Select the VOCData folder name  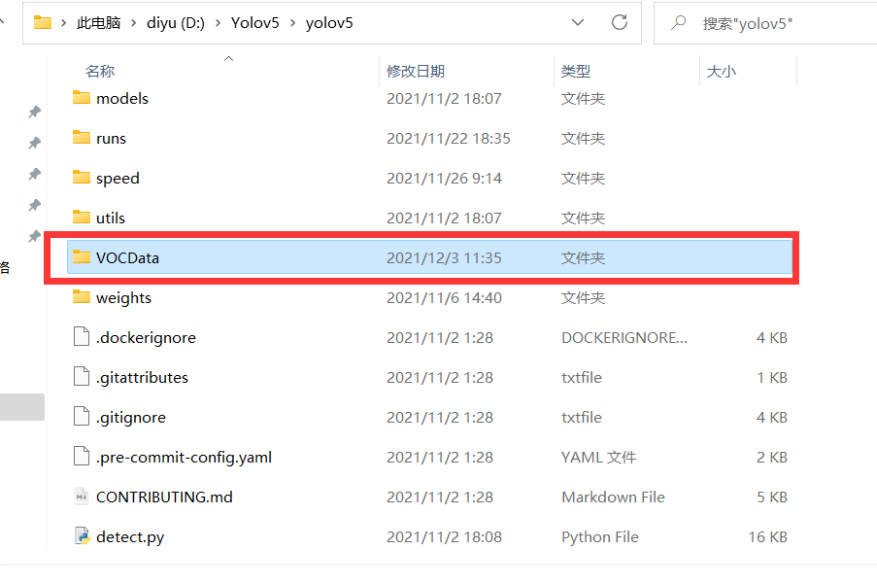click(x=128, y=258)
